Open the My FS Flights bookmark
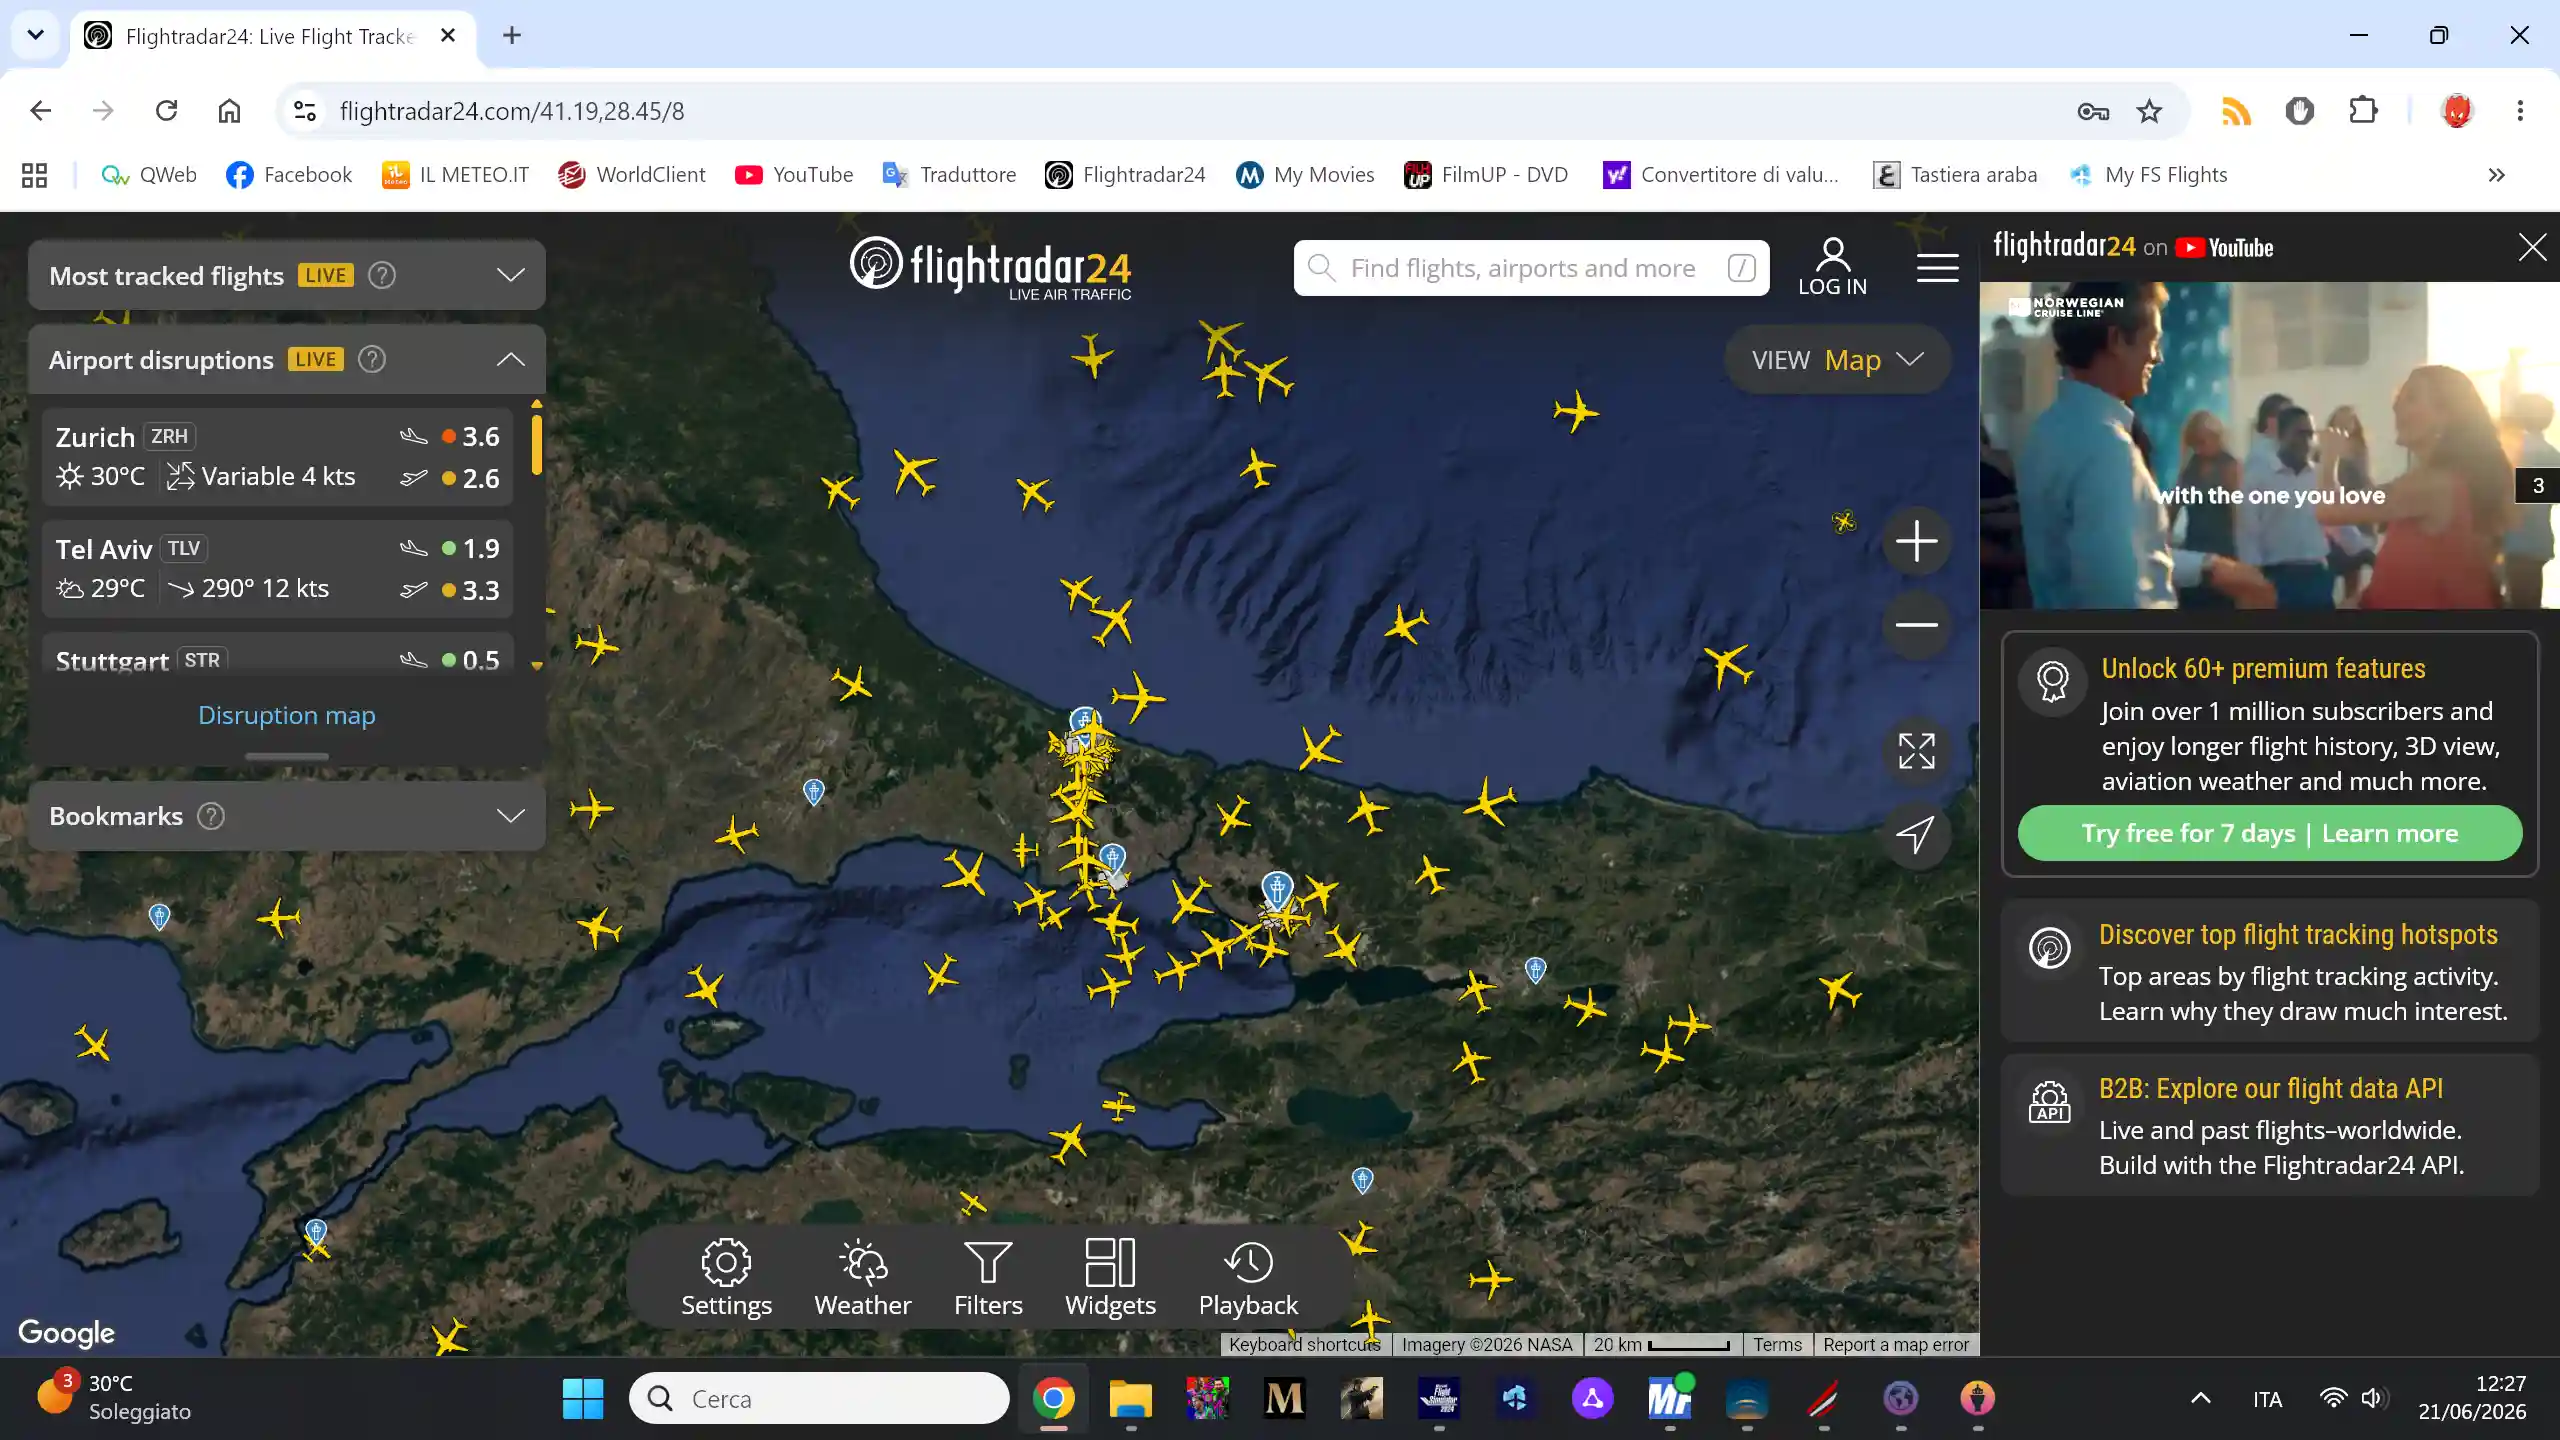 pos(2149,175)
